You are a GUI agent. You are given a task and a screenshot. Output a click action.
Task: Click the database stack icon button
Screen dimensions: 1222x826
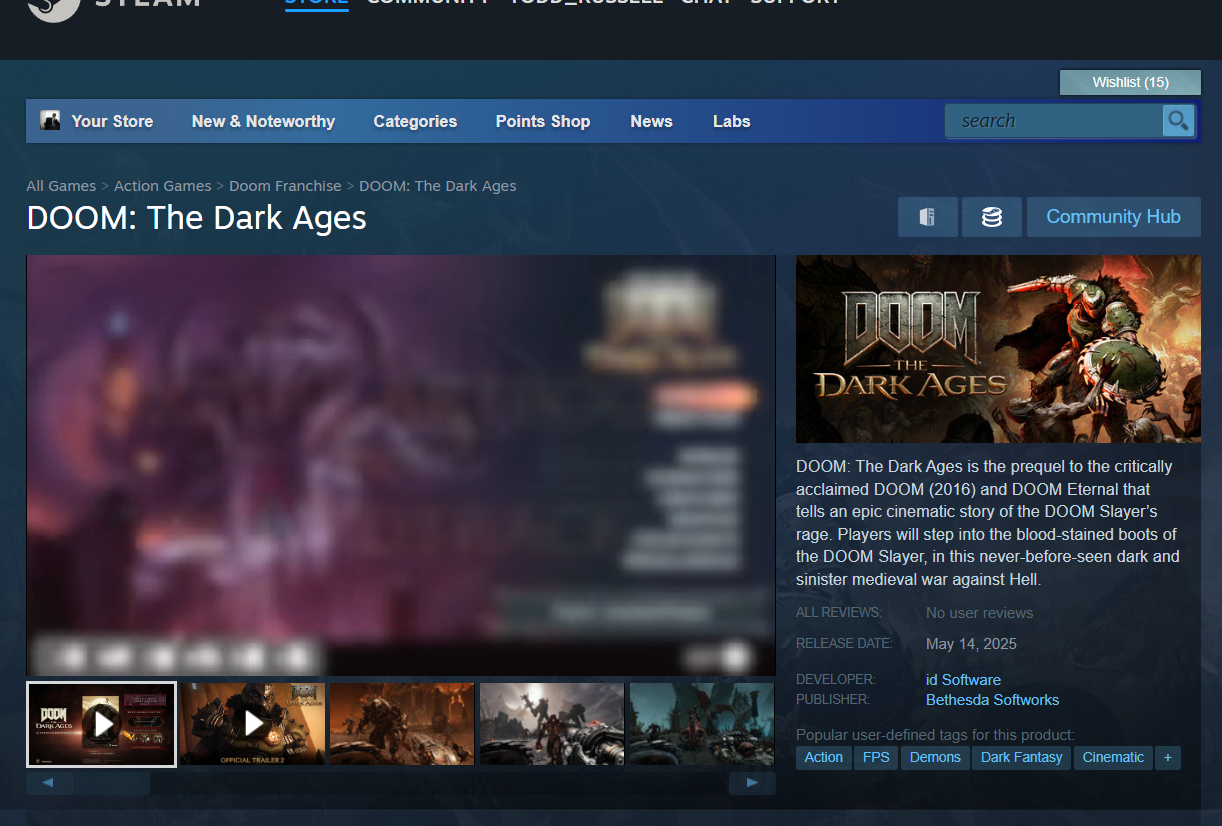click(x=991, y=217)
